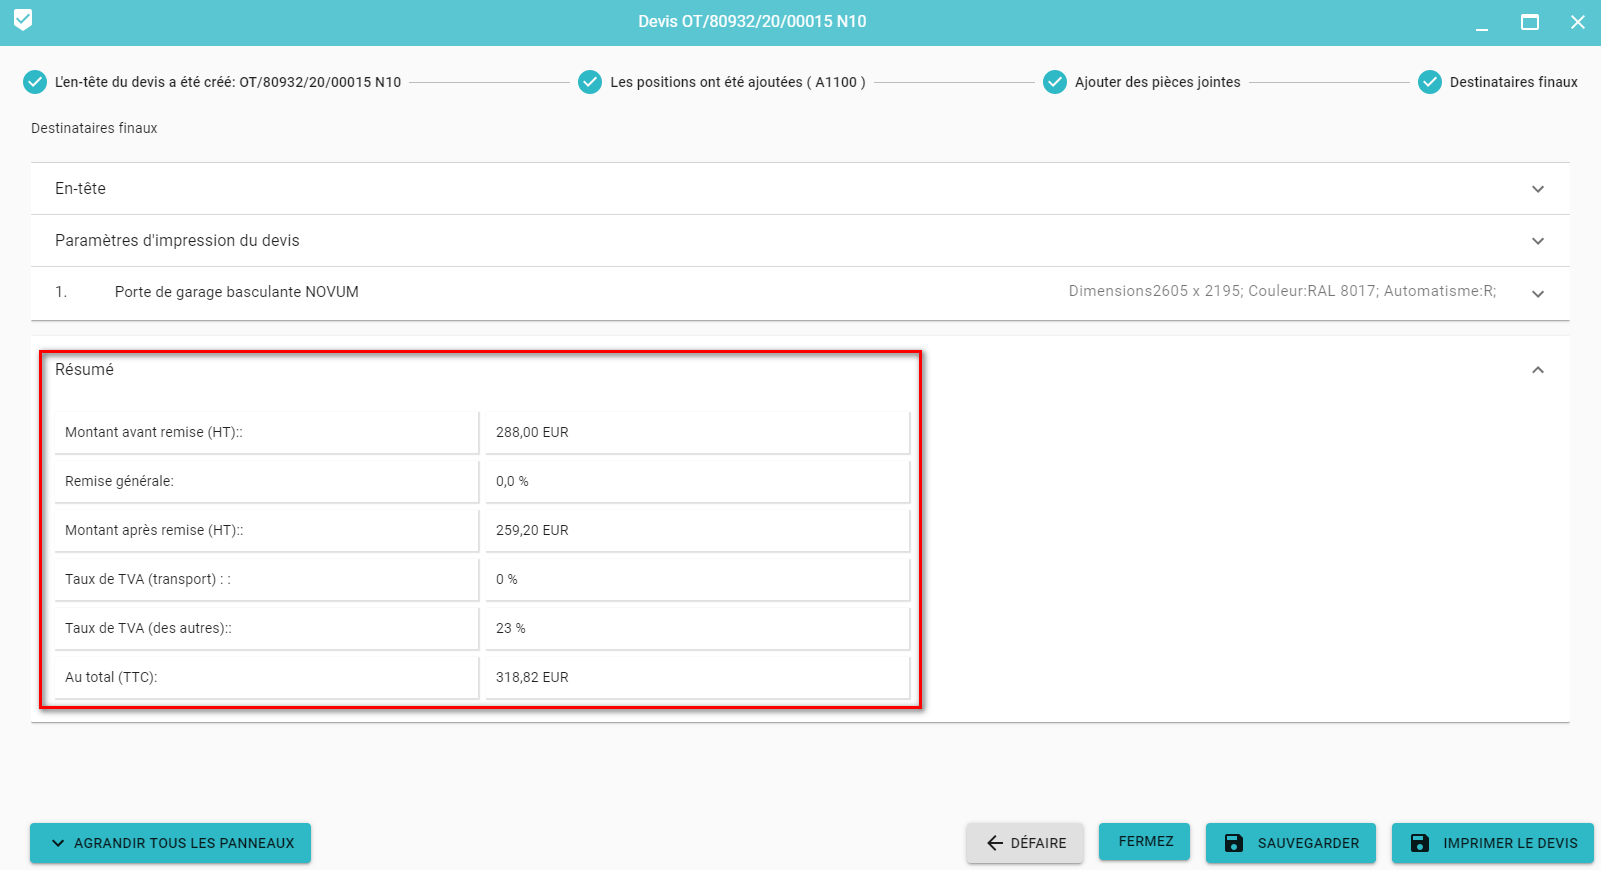The width and height of the screenshot is (1601, 870).
Task: Click the Remise générale value field
Action: 697,481
